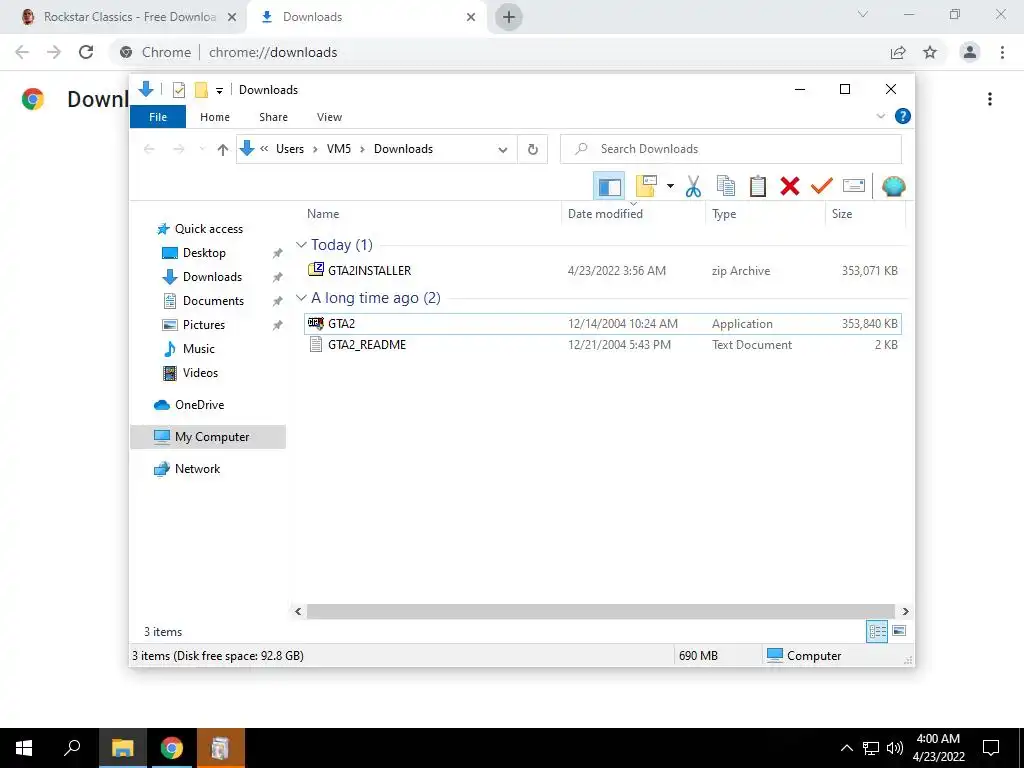Select the GTA2 application file
1024x768 pixels.
coord(603,324)
